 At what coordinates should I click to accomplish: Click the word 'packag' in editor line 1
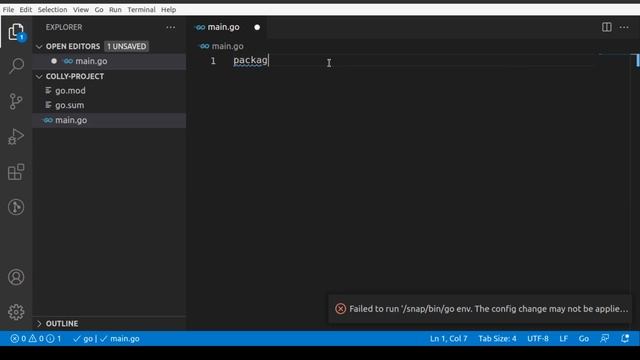coord(250,60)
